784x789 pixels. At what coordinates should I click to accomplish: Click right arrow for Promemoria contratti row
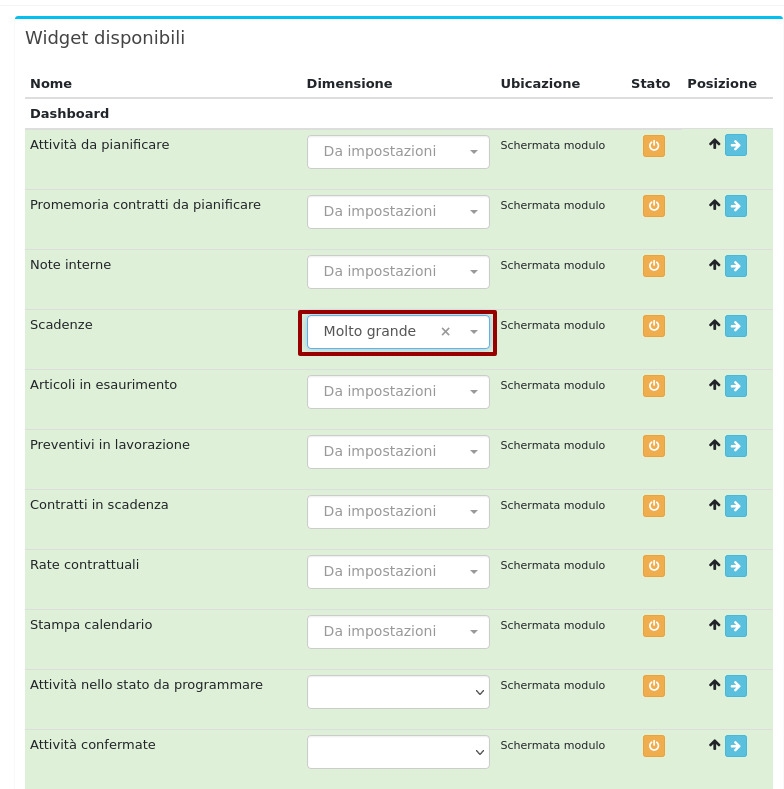pos(736,206)
